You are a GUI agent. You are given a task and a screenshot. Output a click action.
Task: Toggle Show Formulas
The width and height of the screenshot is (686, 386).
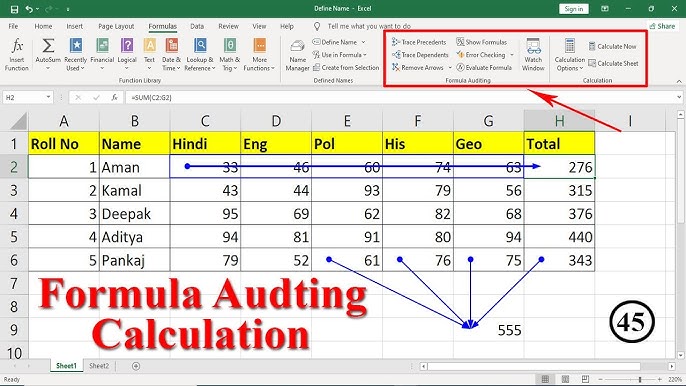coord(482,42)
